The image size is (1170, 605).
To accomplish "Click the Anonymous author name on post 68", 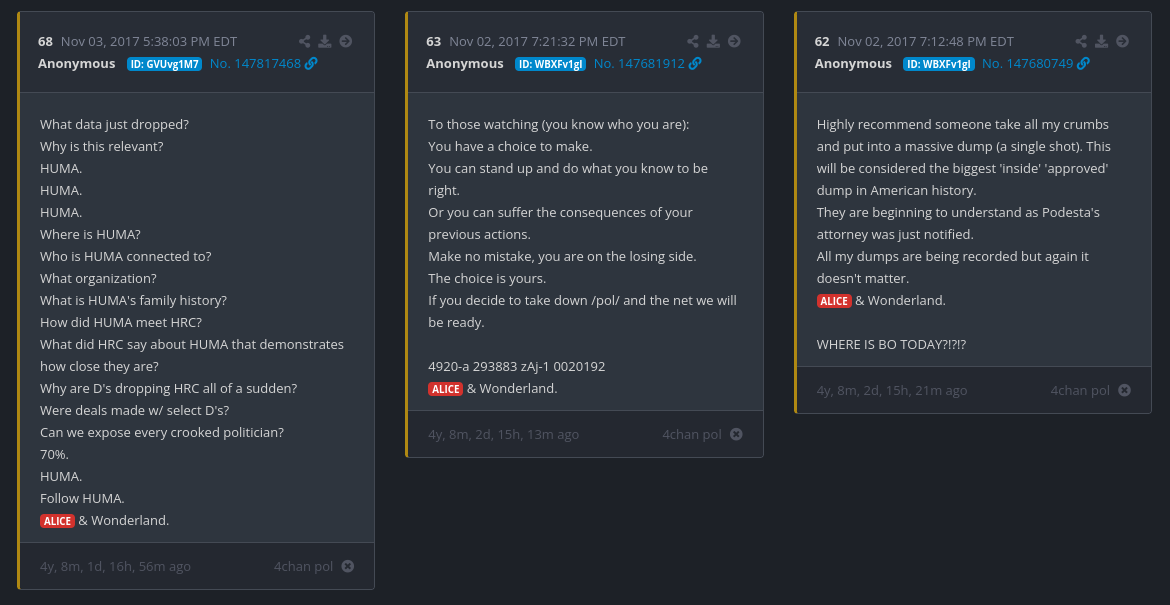I will pyautogui.click(x=77, y=63).
